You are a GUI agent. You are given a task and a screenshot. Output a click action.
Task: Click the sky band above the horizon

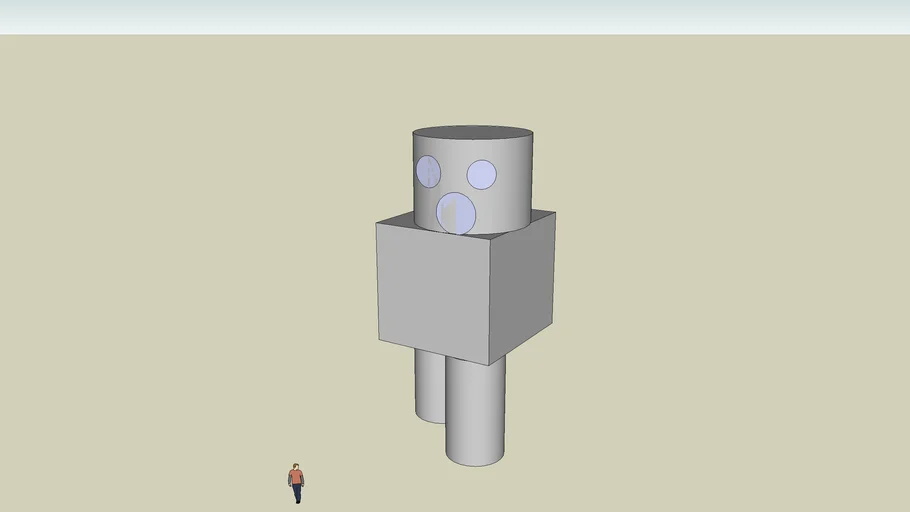click(455, 16)
